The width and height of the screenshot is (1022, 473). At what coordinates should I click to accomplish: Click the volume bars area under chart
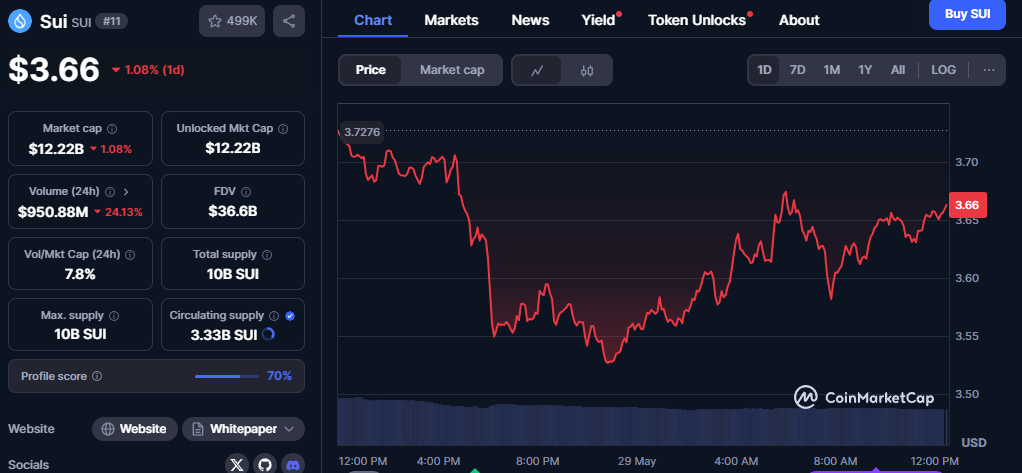(x=642, y=421)
